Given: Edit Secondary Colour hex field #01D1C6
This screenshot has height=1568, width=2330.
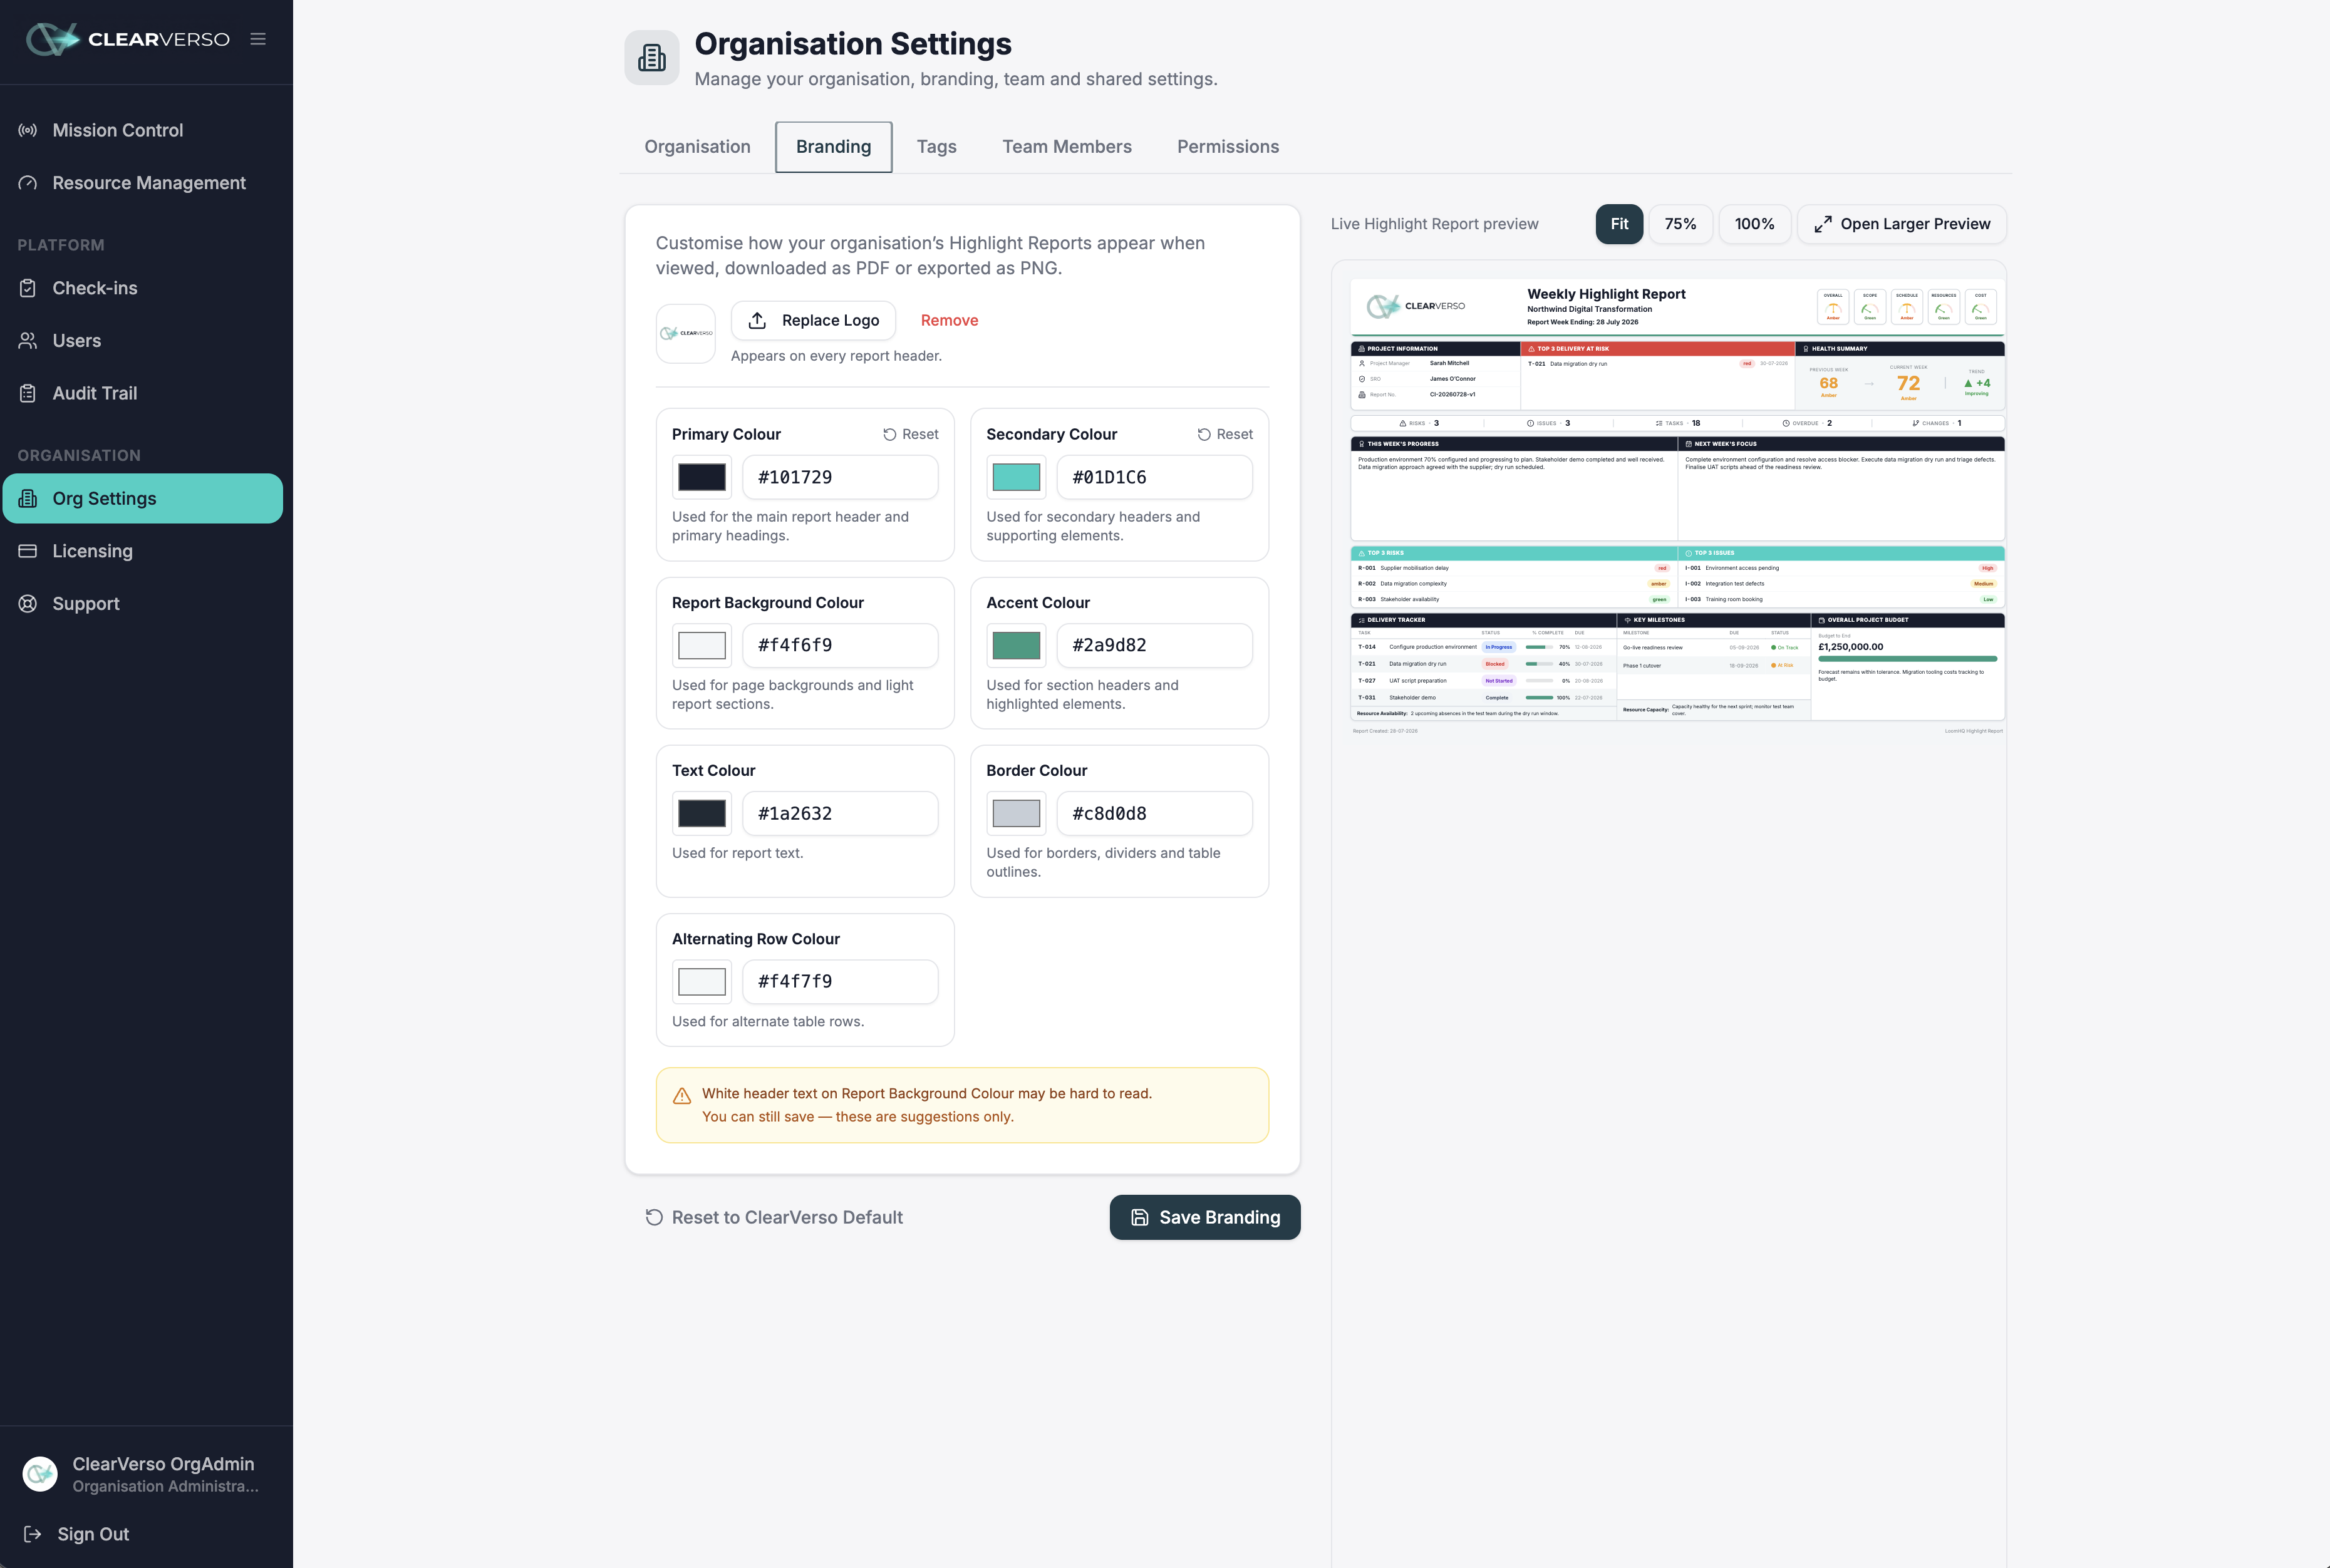Looking at the screenshot, I should 1154,477.
